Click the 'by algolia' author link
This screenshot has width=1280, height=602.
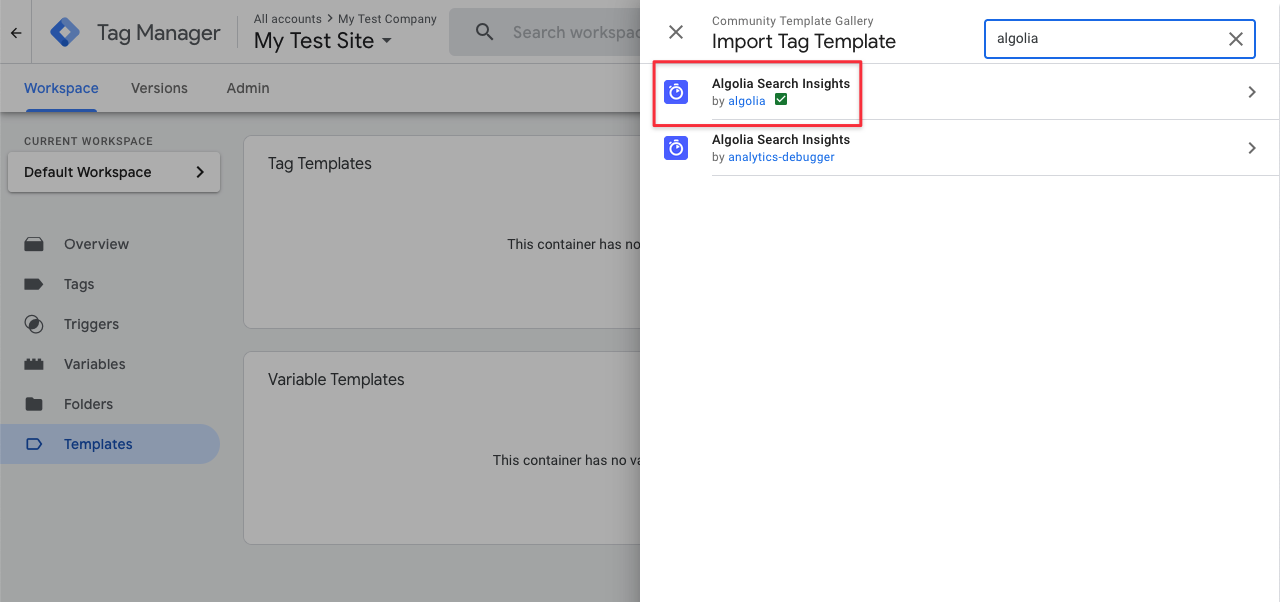click(x=746, y=101)
